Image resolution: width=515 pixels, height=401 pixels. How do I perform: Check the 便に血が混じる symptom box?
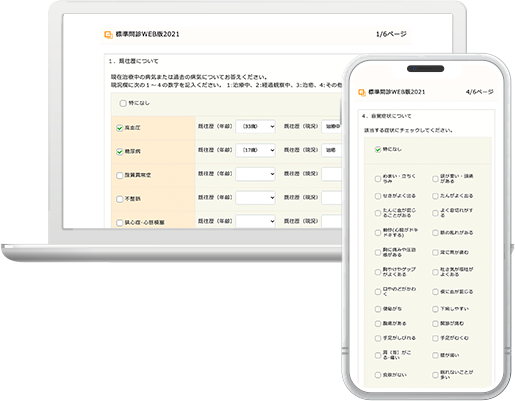coord(435,292)
